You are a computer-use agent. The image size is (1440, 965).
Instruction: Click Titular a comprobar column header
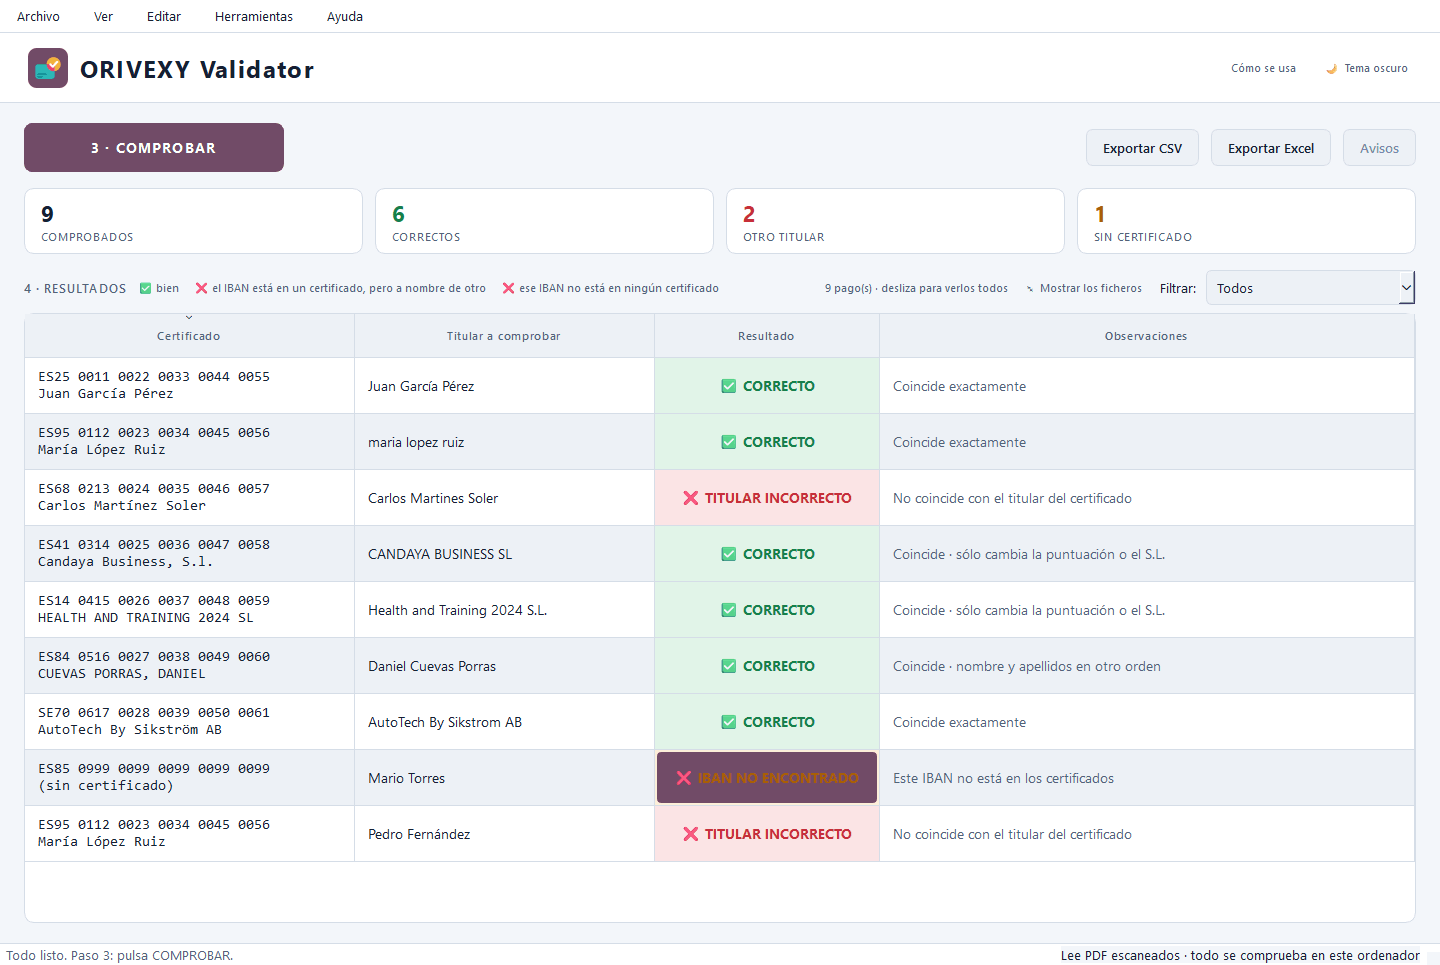coord(504,336)
